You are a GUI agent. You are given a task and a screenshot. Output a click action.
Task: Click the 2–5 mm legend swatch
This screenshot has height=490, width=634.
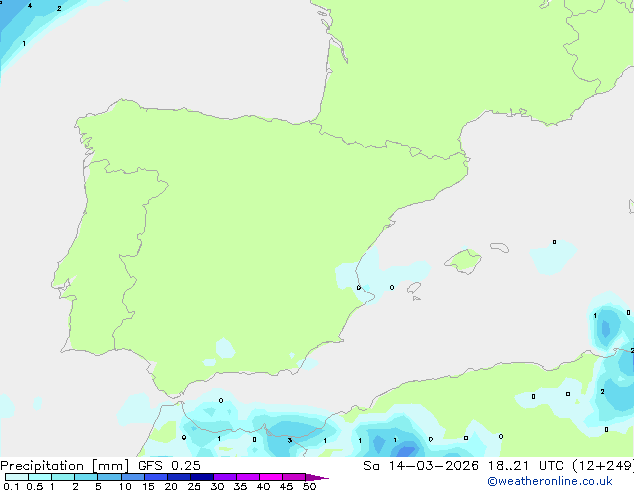pyautogui.click(x=86, y=477)
